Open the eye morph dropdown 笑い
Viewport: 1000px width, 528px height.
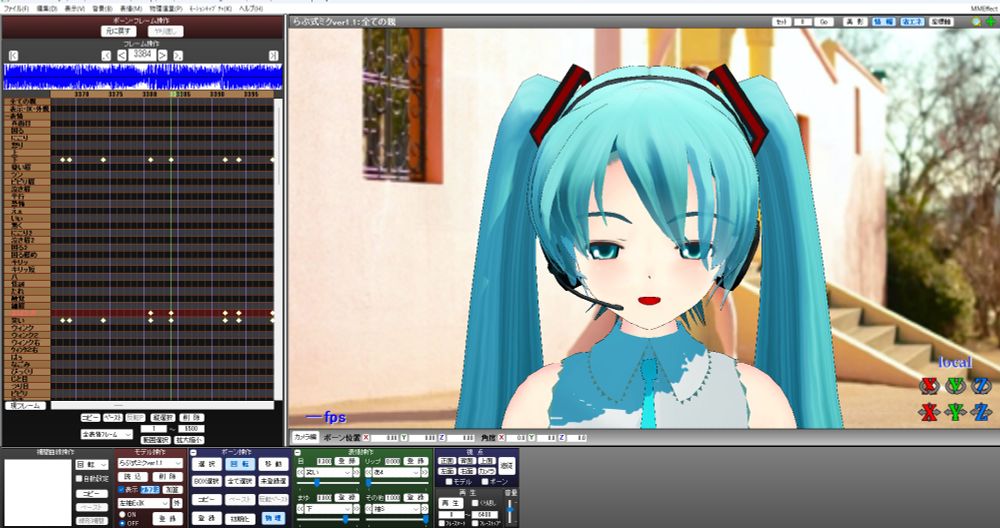[329, 473]
